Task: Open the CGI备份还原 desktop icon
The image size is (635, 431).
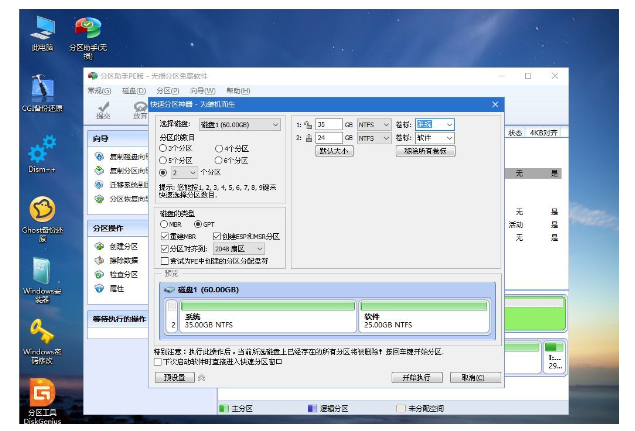Action: point(42,92)
